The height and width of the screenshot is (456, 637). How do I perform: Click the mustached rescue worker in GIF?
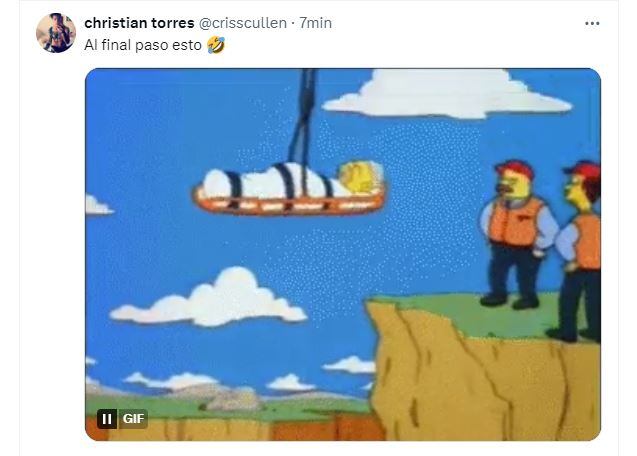(x=517, y=234)
